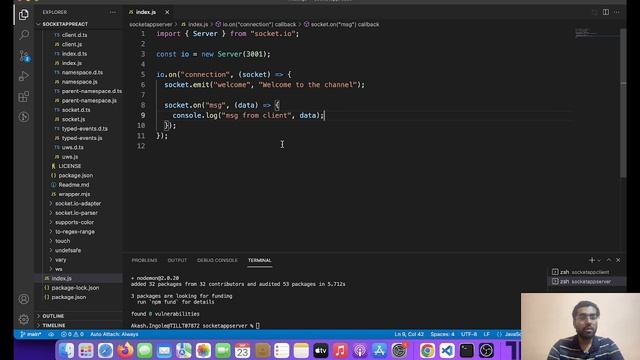Close the terminal panel

pos(618,260)
